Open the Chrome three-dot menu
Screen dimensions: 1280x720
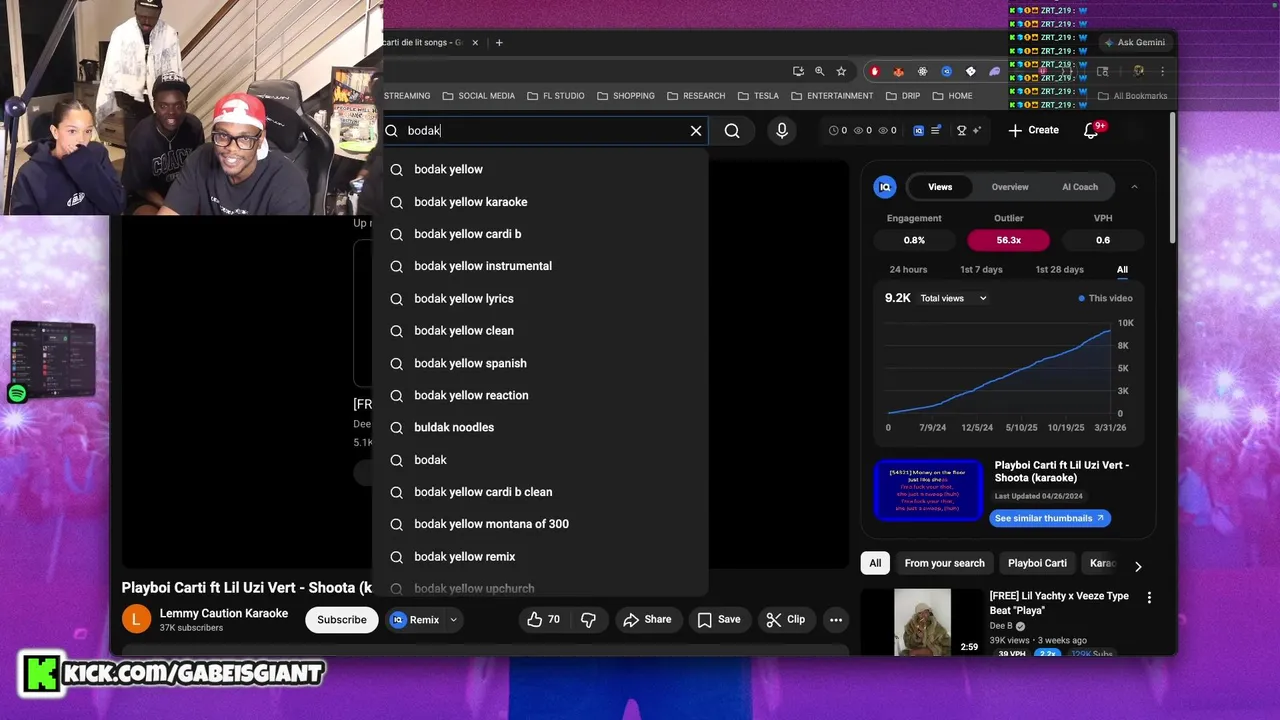coord(1162,71)
